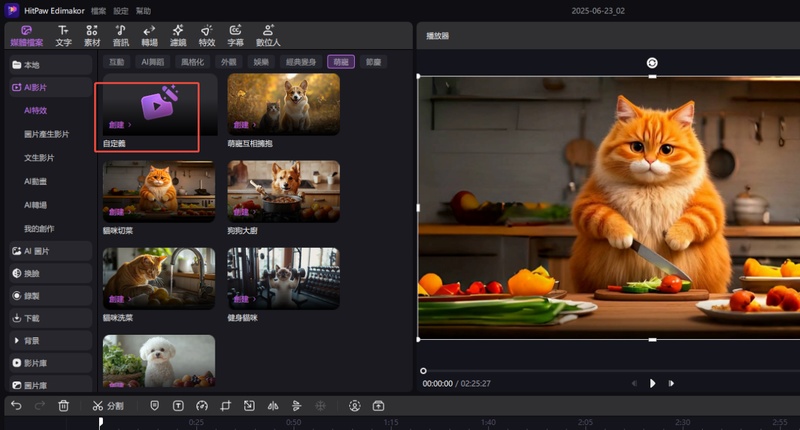
Task: Open the 字幕 (Subtitles) panel
Action: pos(235,36)
